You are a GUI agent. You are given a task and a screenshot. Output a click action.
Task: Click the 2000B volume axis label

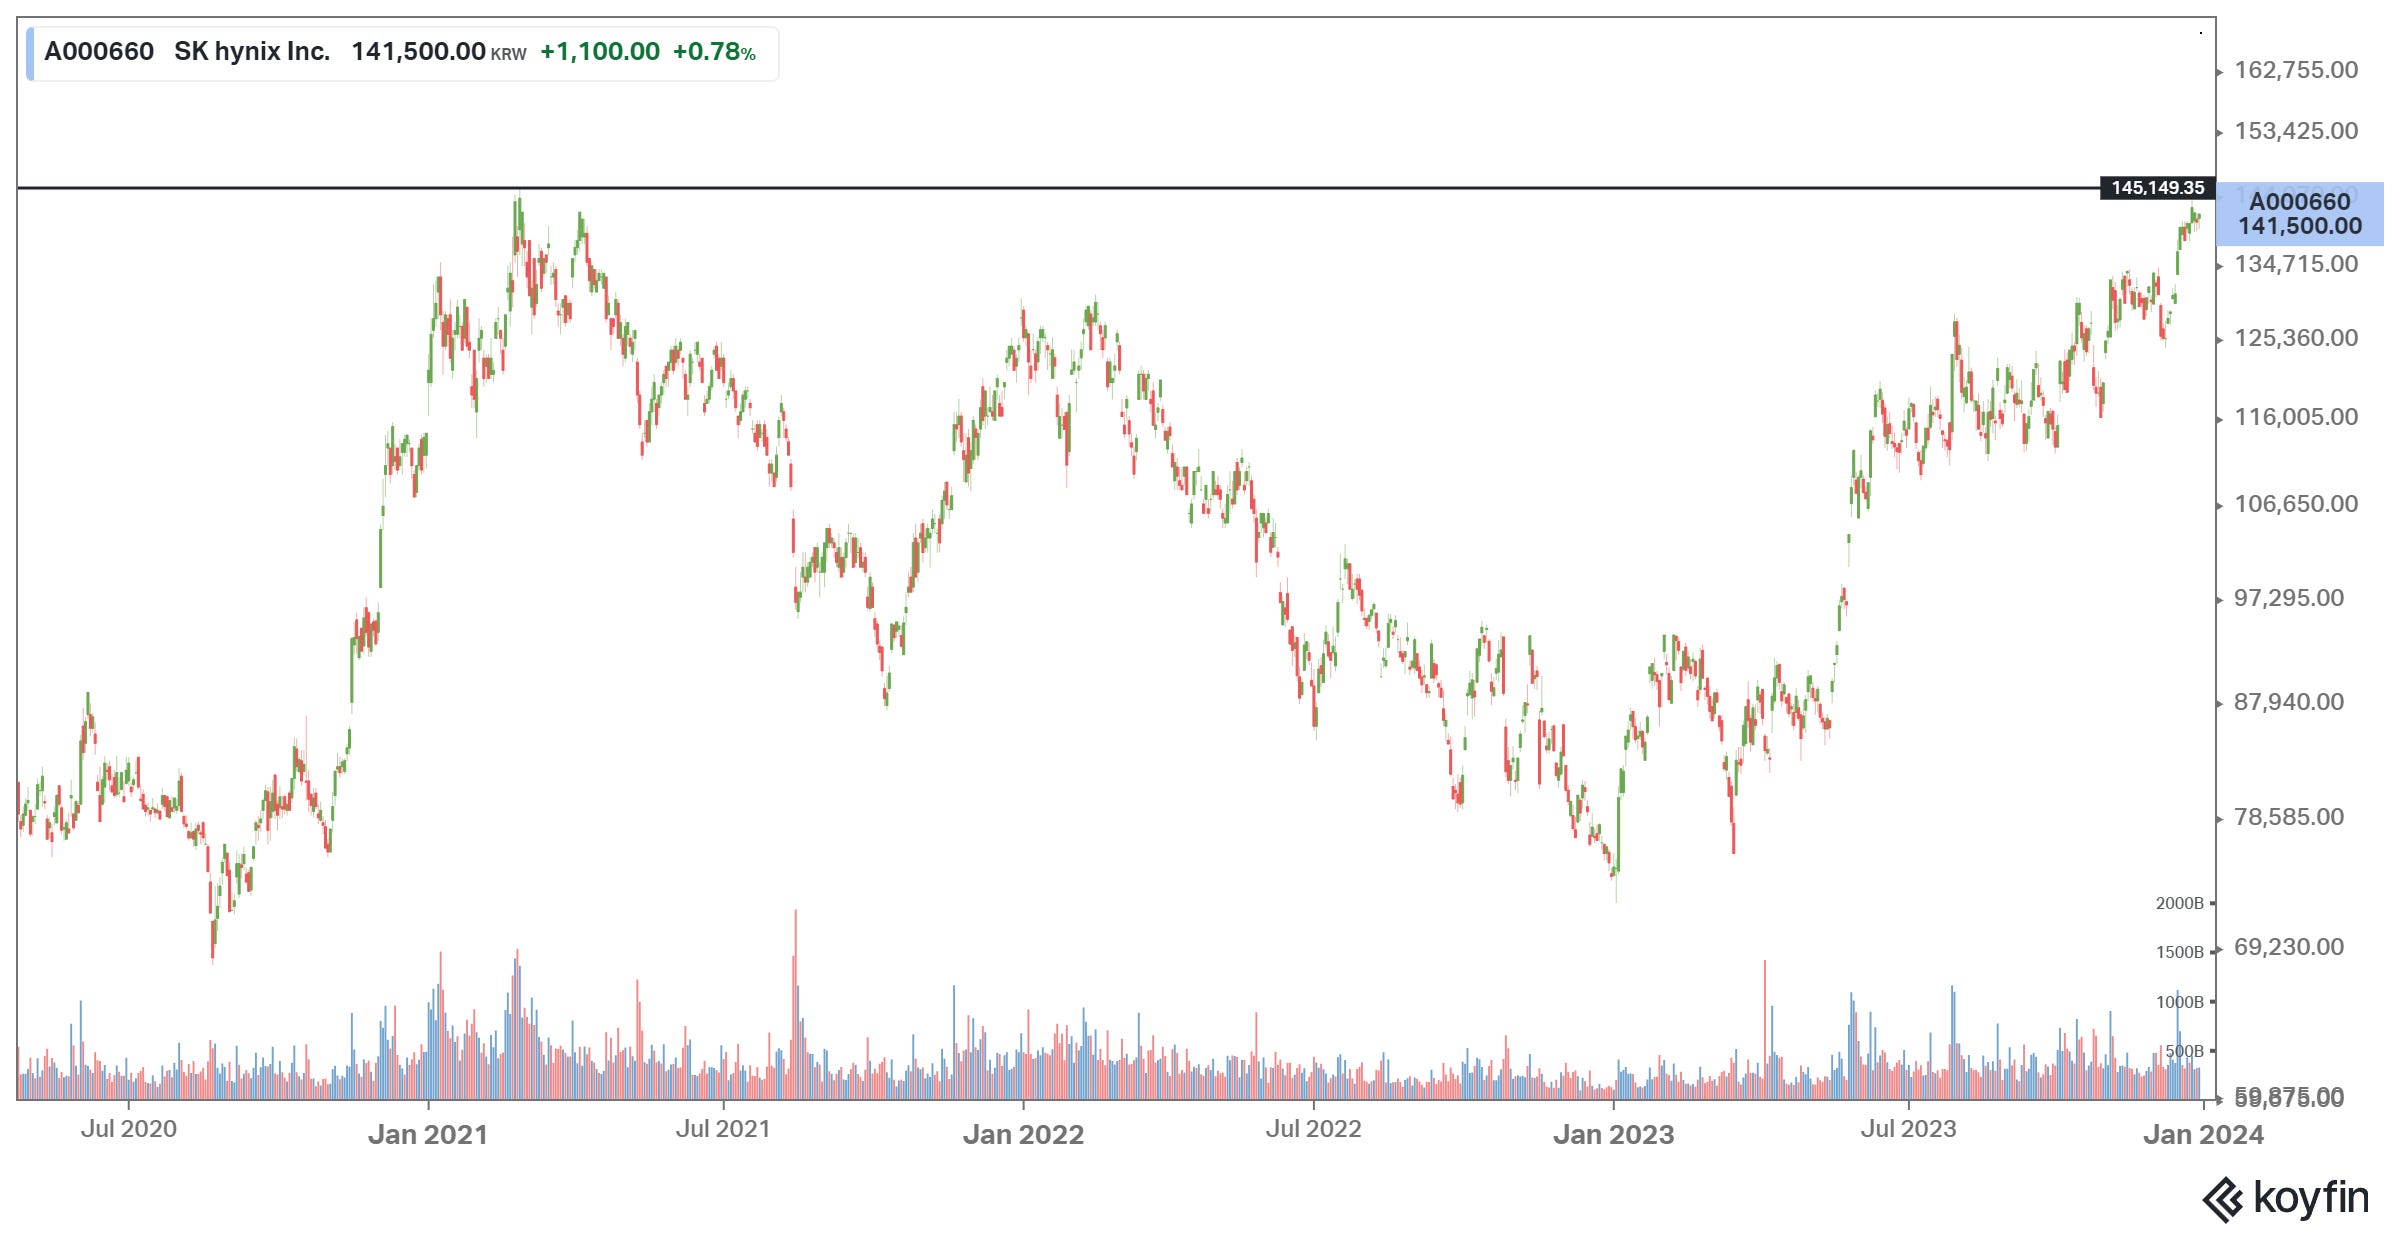[2179, 903]
